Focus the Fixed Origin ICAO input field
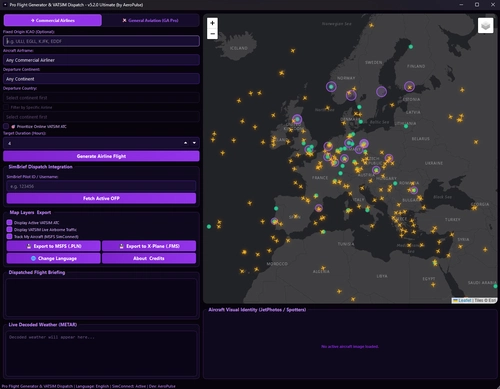This screenshot has width=500, height=389. click(101, 41)
